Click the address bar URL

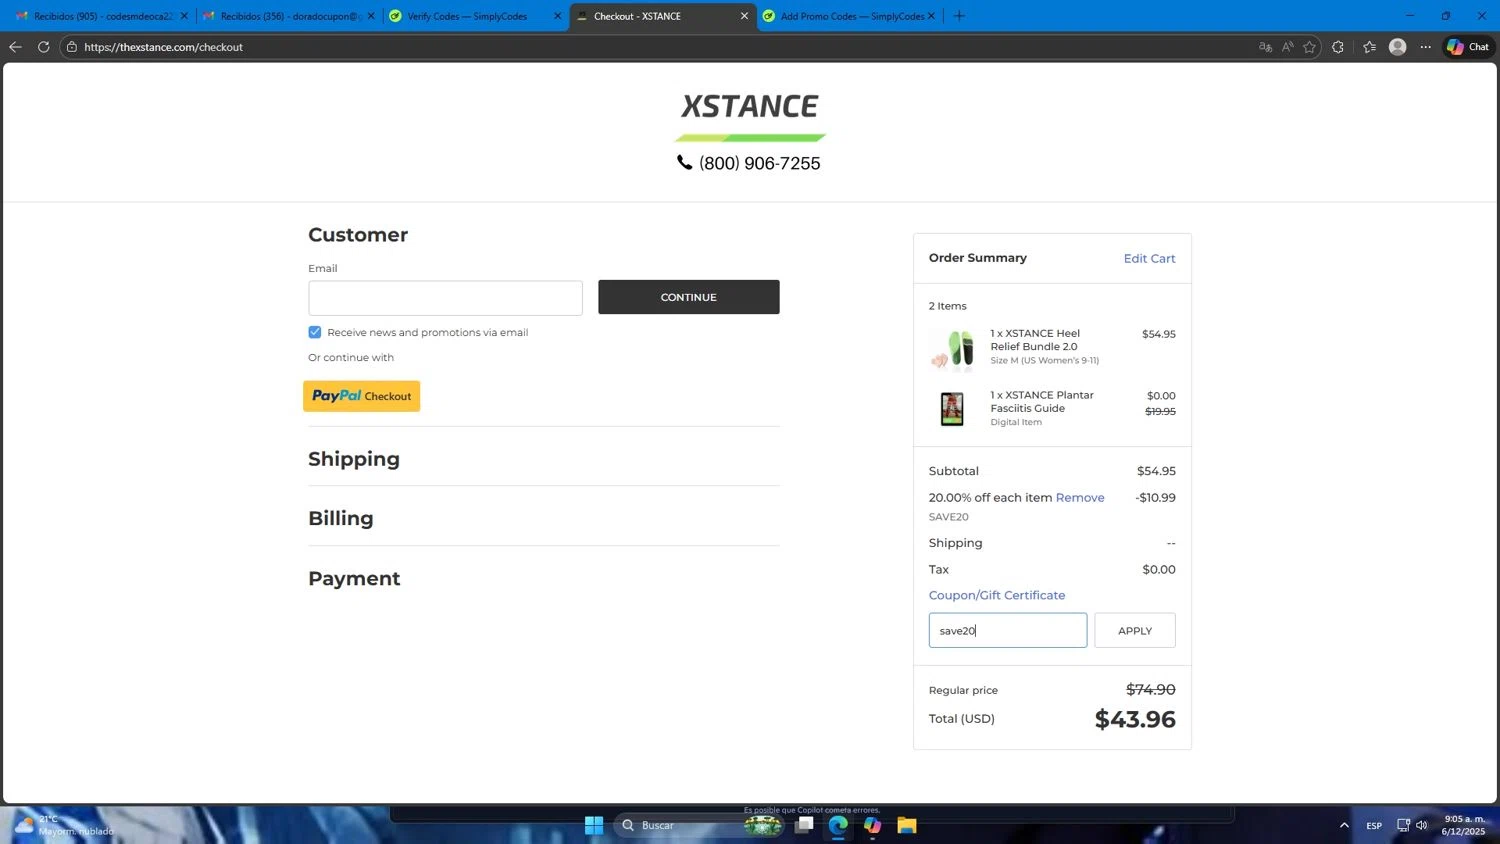tap(163, 47)
